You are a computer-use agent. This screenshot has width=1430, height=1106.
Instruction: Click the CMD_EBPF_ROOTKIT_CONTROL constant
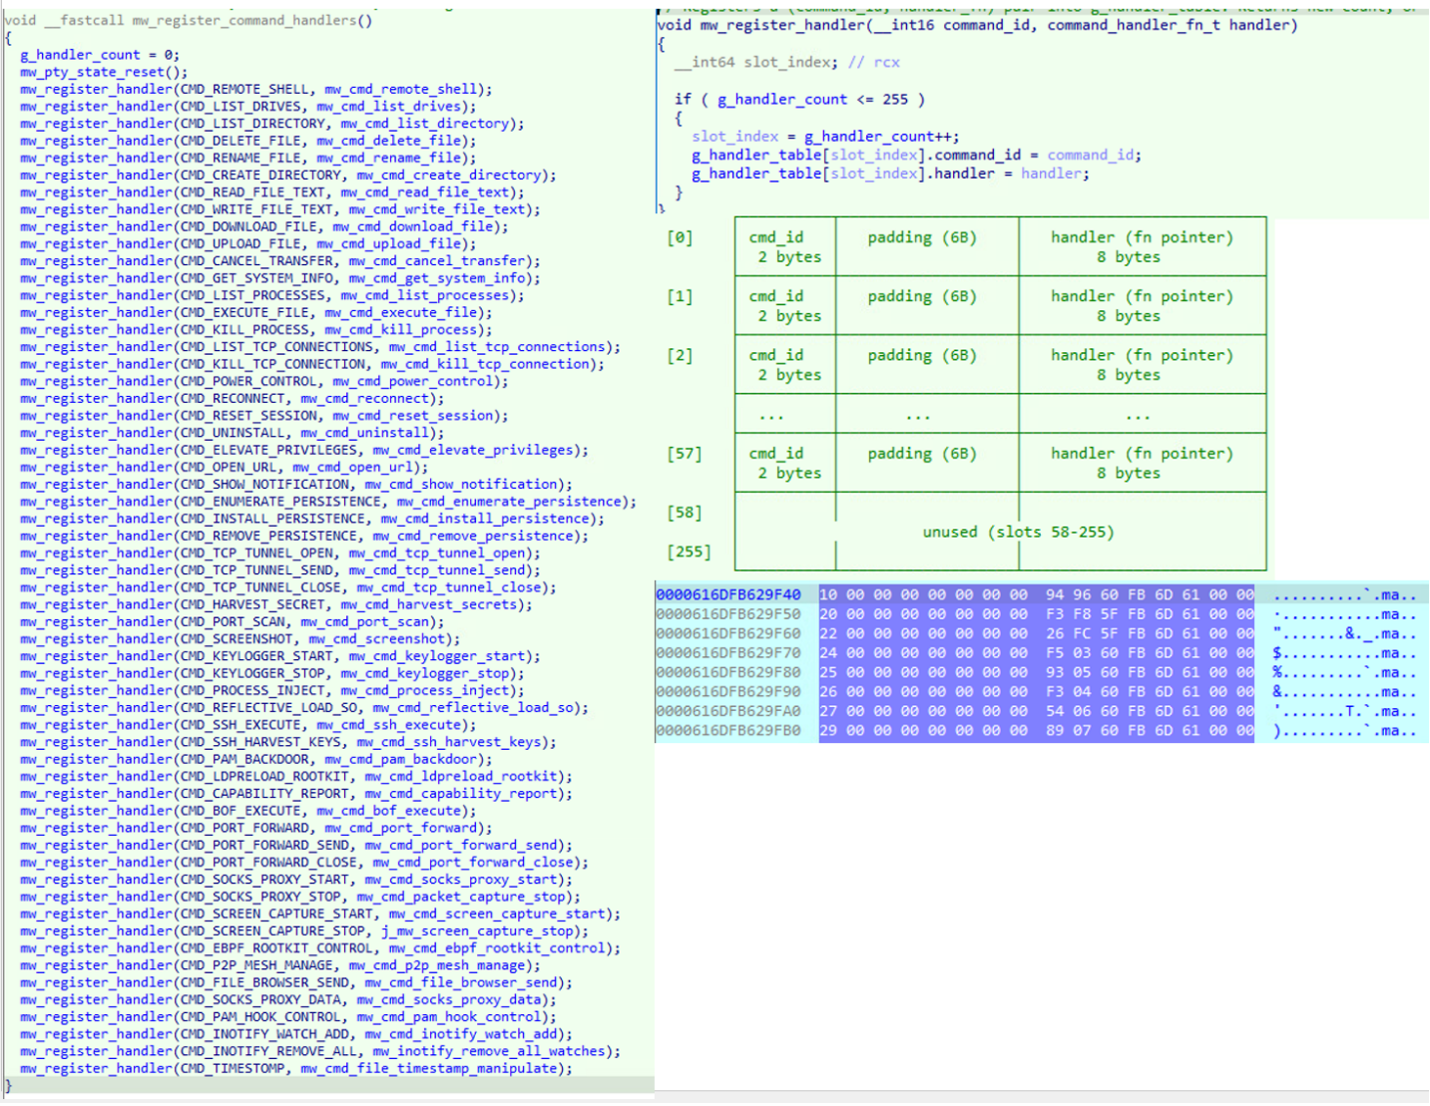click(276, 948)
